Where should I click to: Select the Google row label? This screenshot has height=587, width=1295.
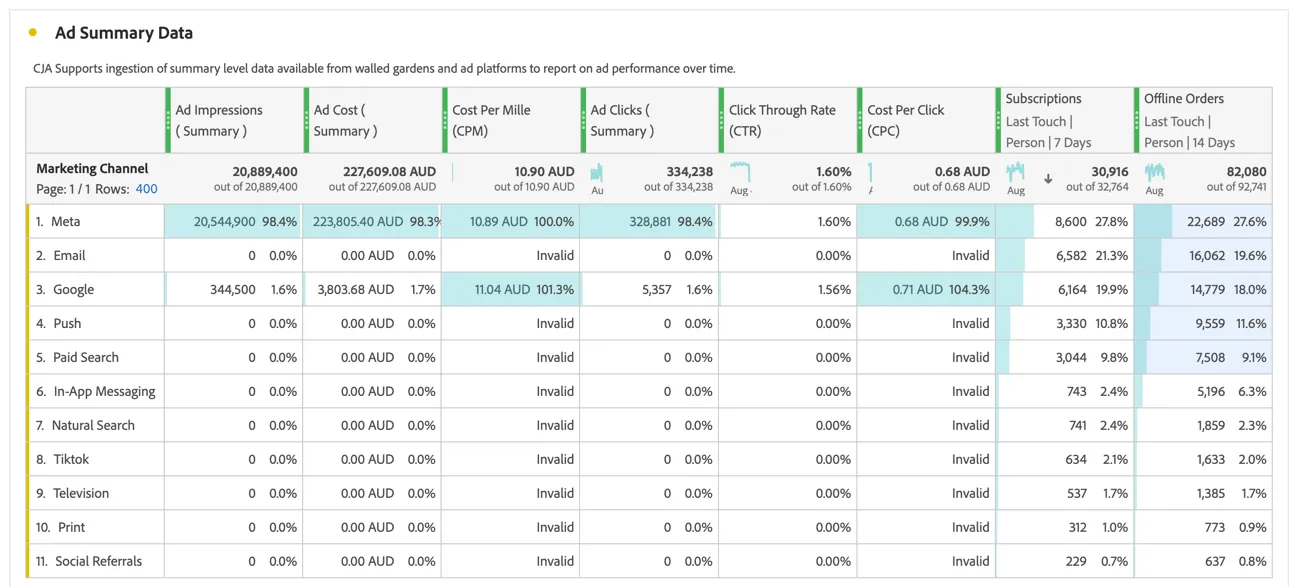click(74, 289)
